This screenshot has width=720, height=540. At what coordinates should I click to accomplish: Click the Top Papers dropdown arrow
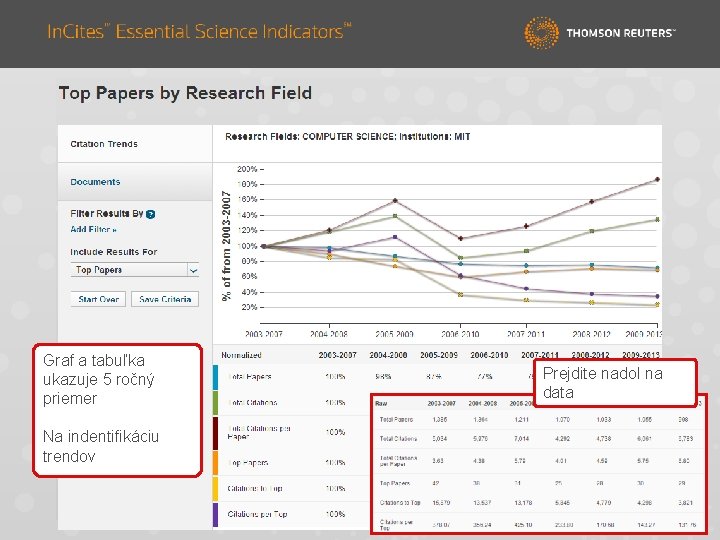193,270
